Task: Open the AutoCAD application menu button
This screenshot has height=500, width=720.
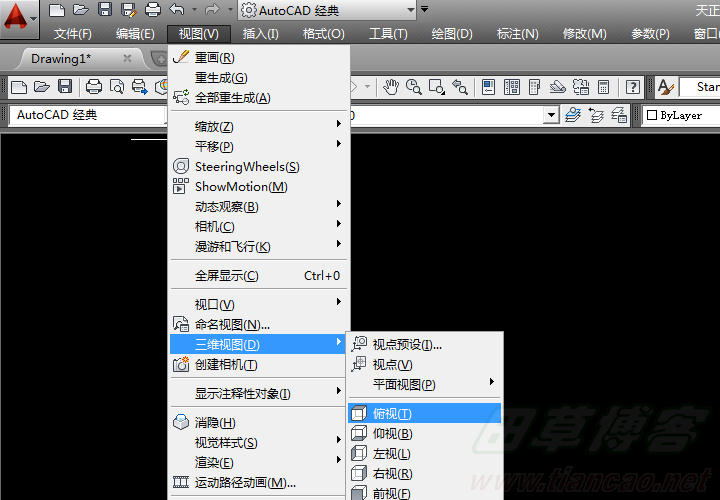Action: tap(19, 18)
